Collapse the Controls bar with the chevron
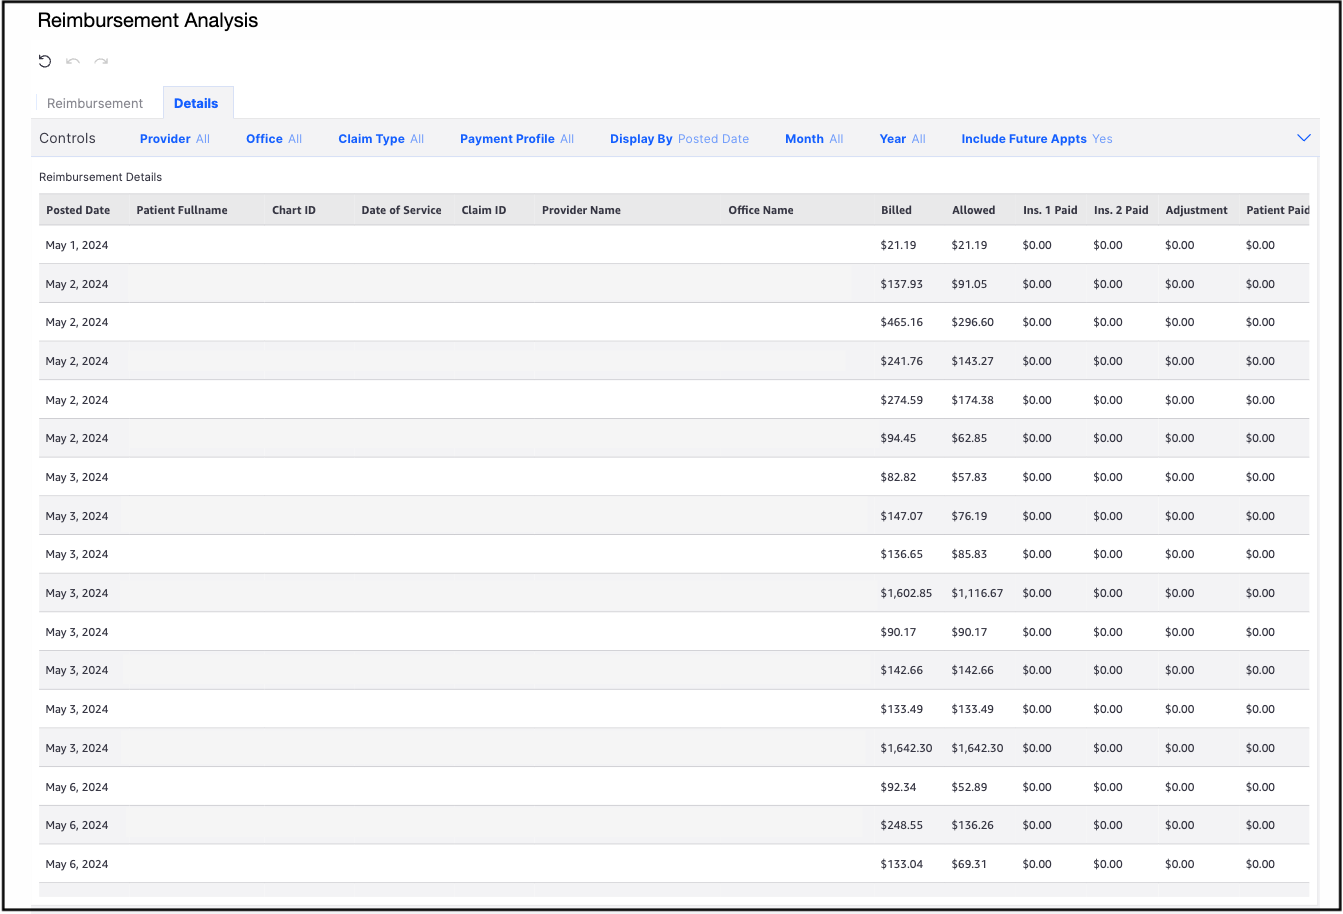The width and height of the screenshot is (1343, 914). coord(1304,138)
